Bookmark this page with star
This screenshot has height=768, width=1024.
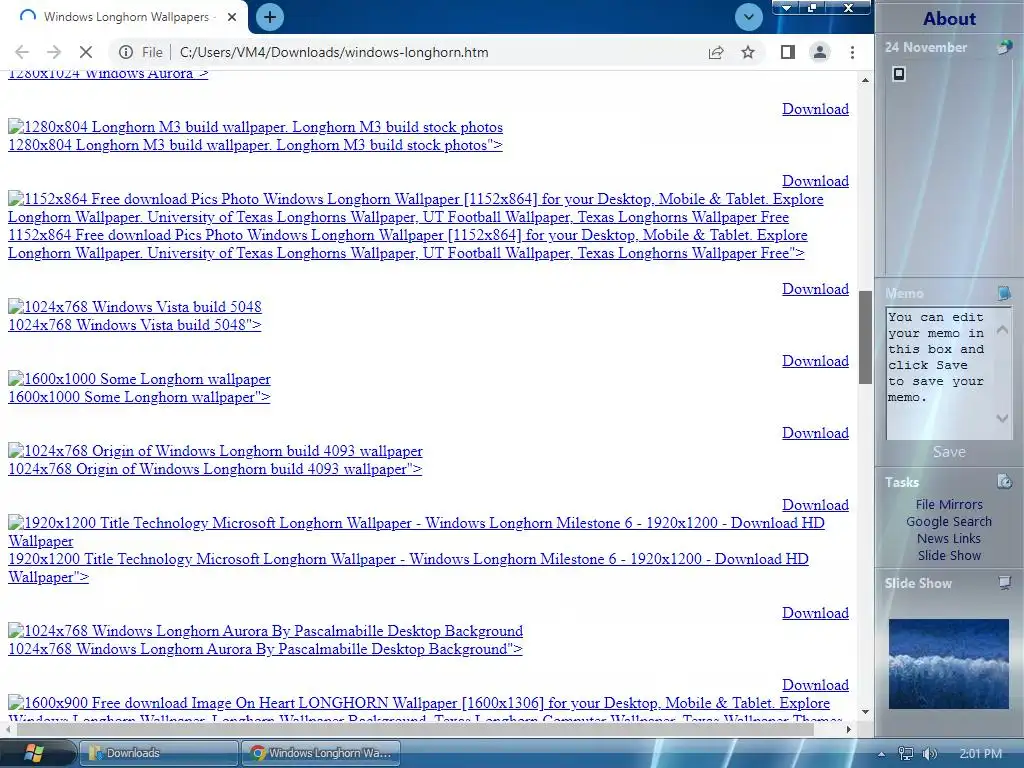(x=748, y=52)
